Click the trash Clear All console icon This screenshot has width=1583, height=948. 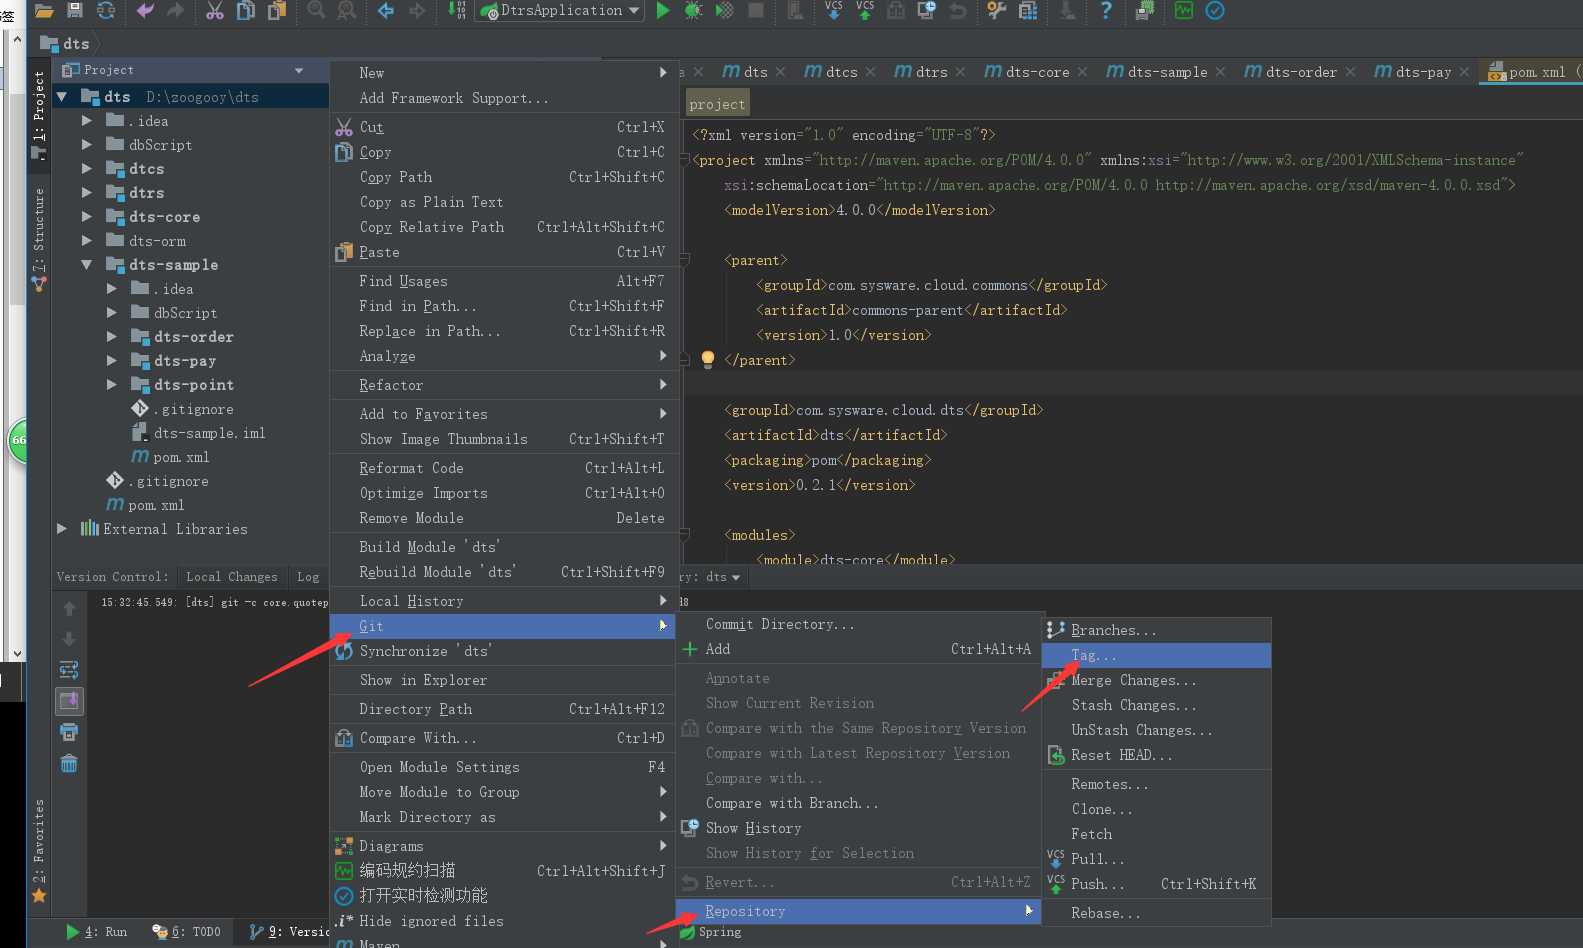69,764
